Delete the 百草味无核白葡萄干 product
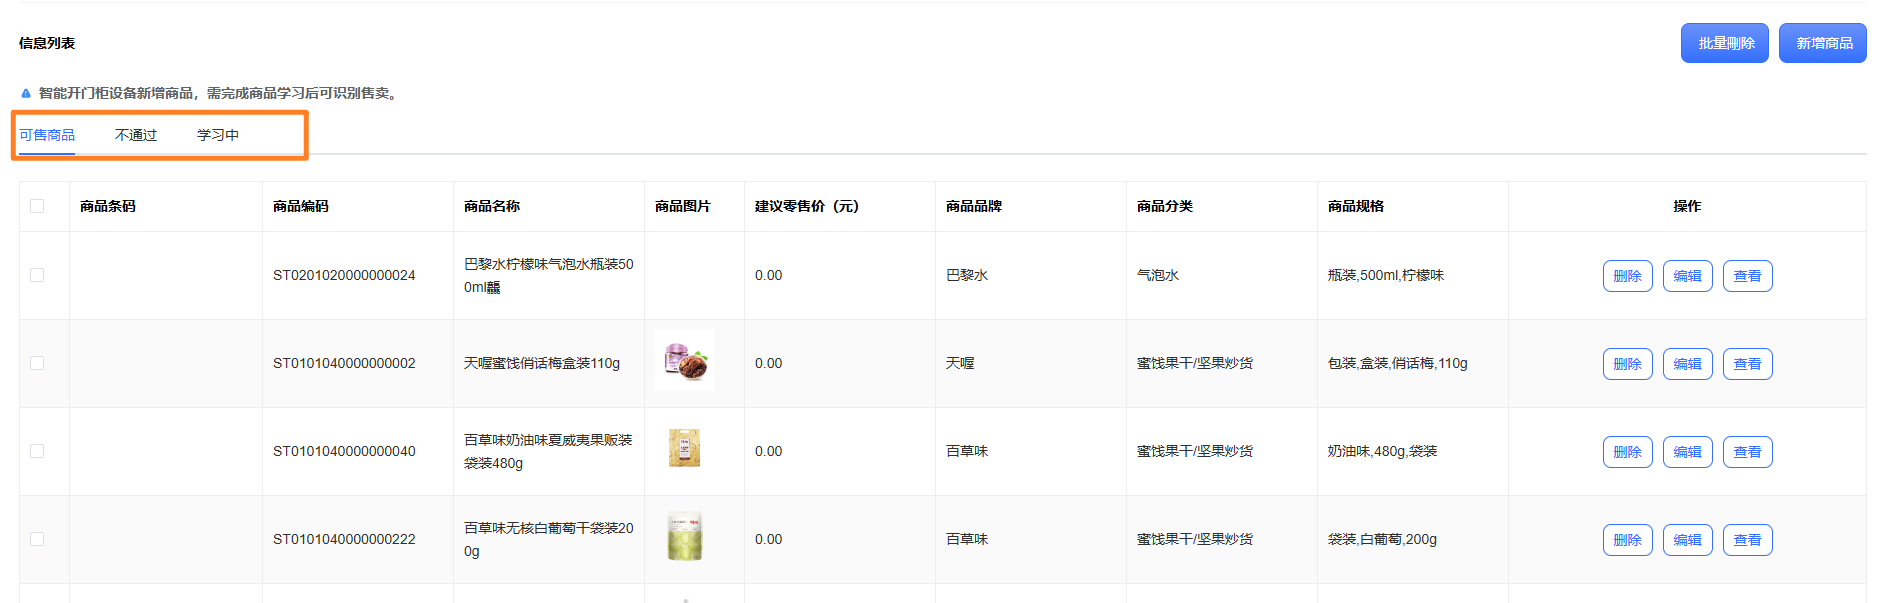Screen dimensions: 1885x603 [1628, 540]
